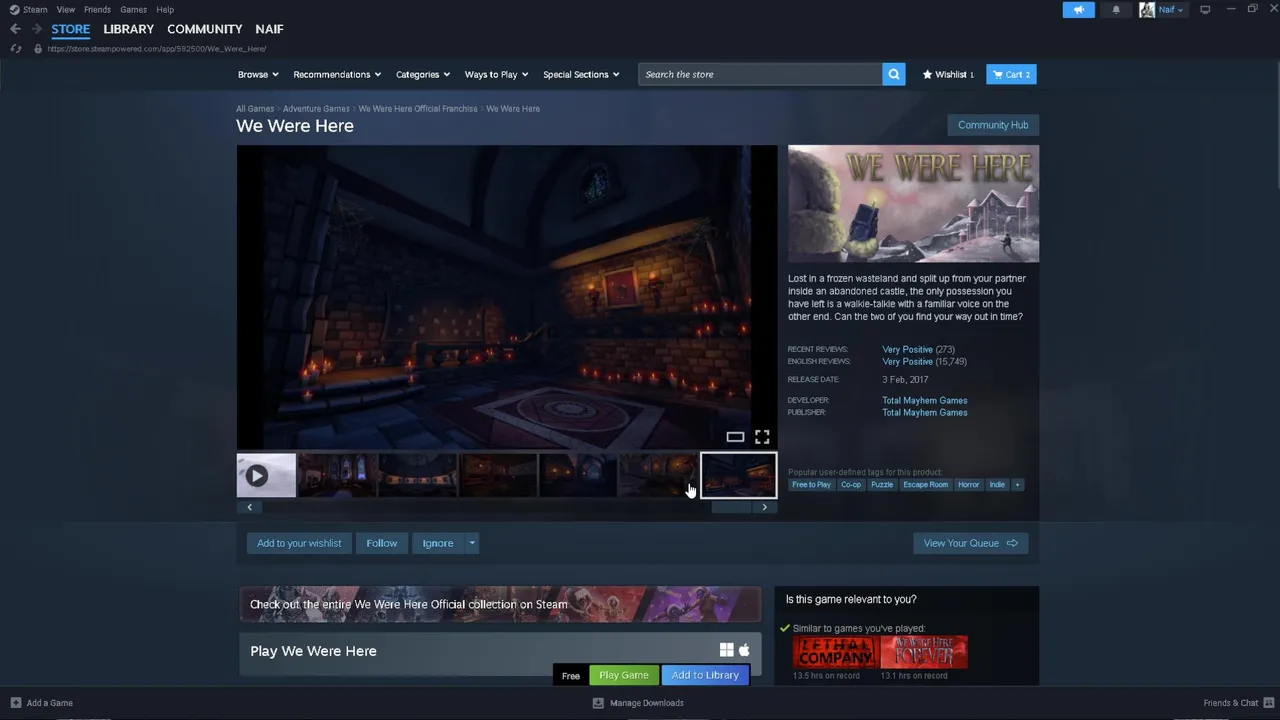The image size is (1280, 720).
Task: Follow this game
Action: tap(382, 543)
